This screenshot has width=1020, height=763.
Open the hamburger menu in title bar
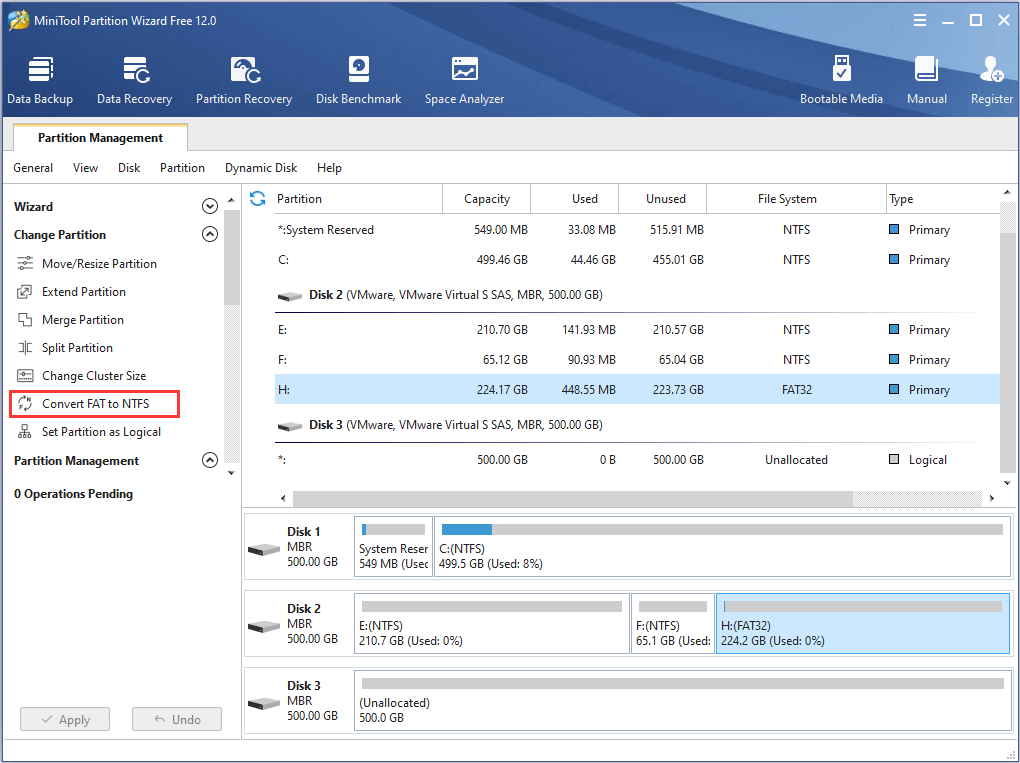pos(920,21)
